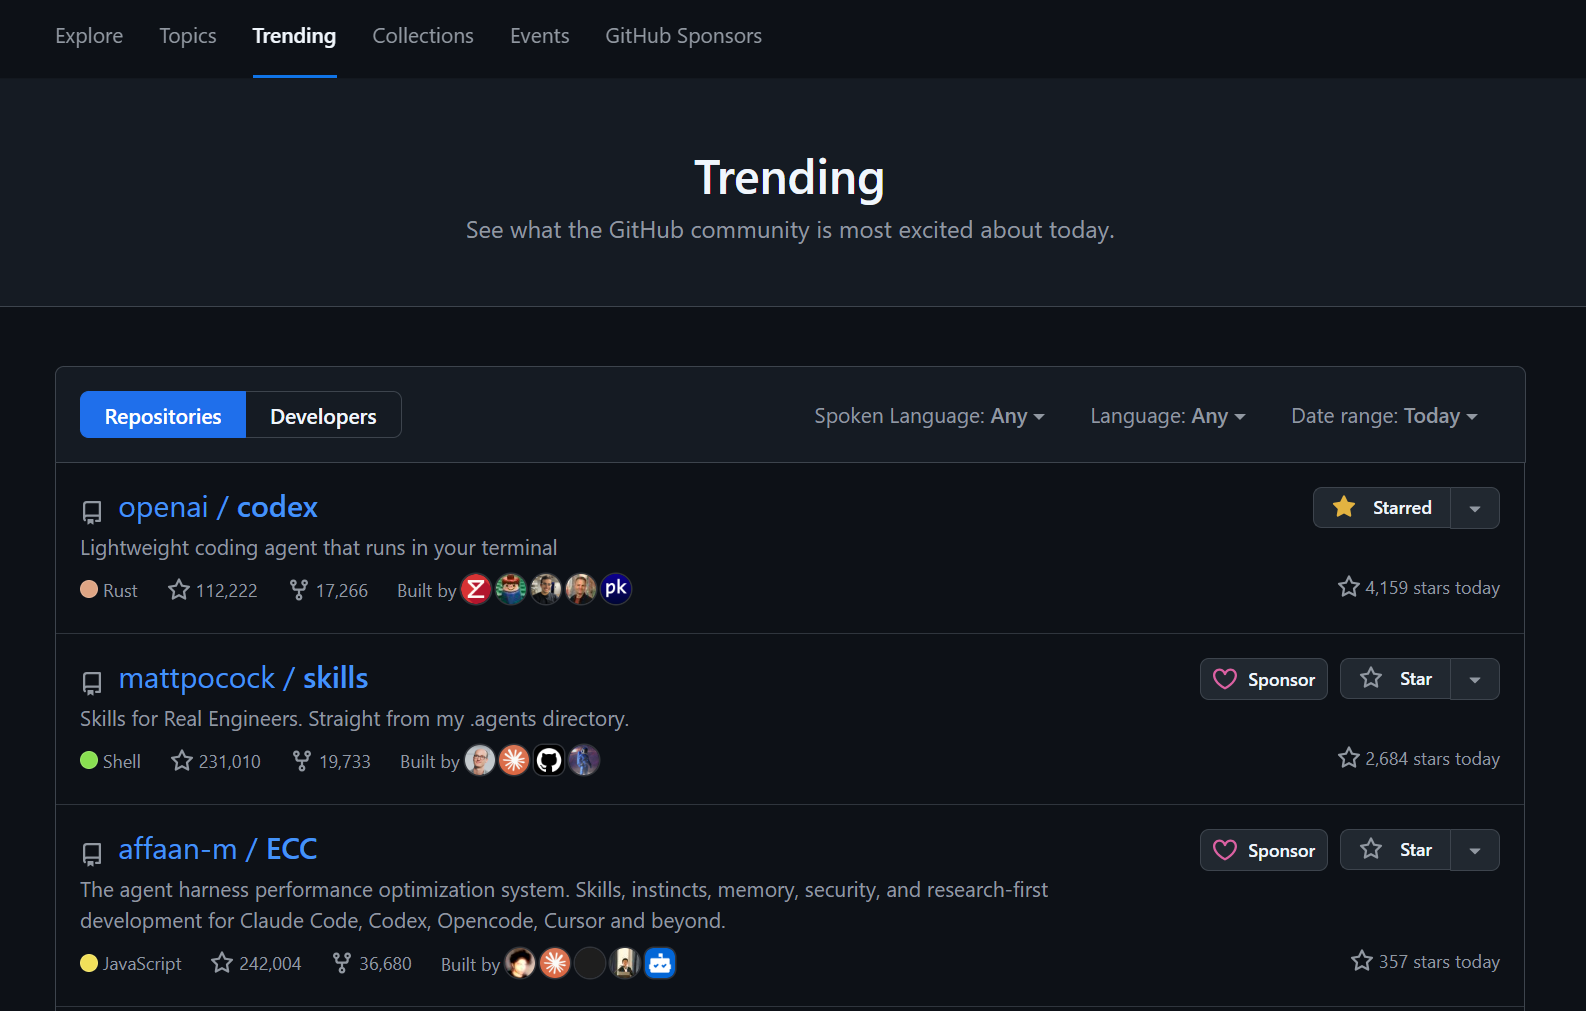Open the affaan-m / ECC repository

(218, 849)
